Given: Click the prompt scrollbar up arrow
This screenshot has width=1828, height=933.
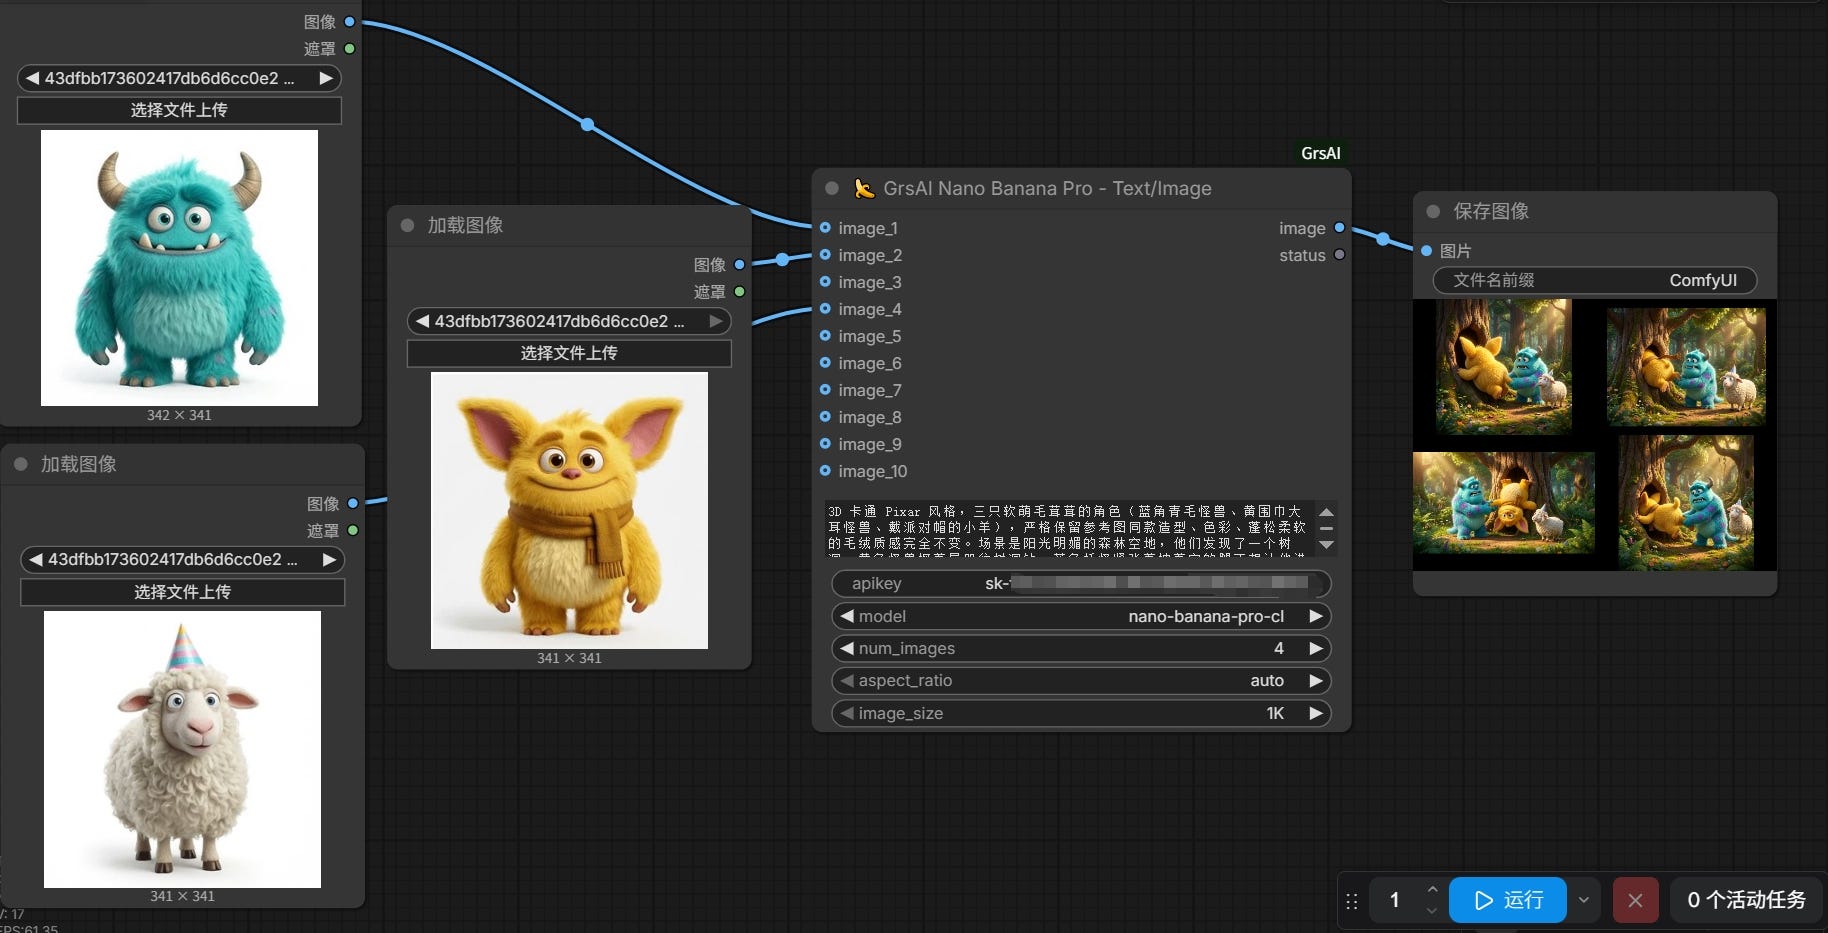Looking at the screenshot, I should click(x=1326, y=511).
